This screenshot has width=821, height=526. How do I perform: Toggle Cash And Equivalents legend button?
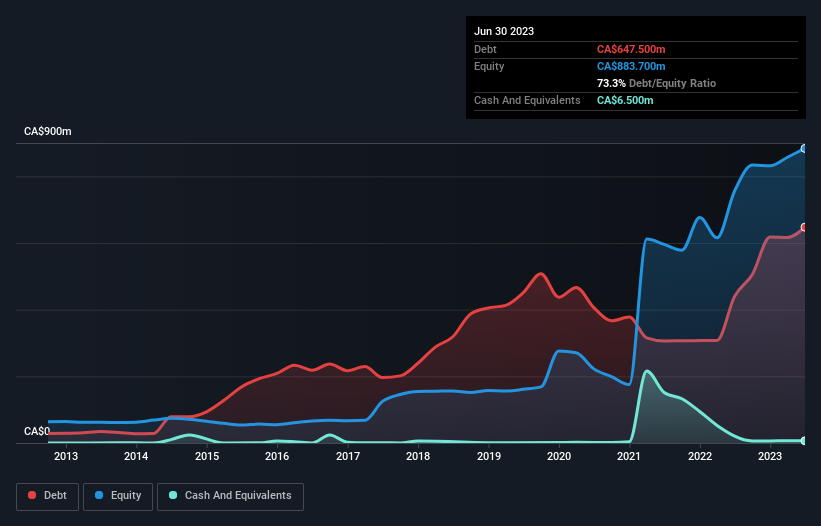tap(230, 496)
